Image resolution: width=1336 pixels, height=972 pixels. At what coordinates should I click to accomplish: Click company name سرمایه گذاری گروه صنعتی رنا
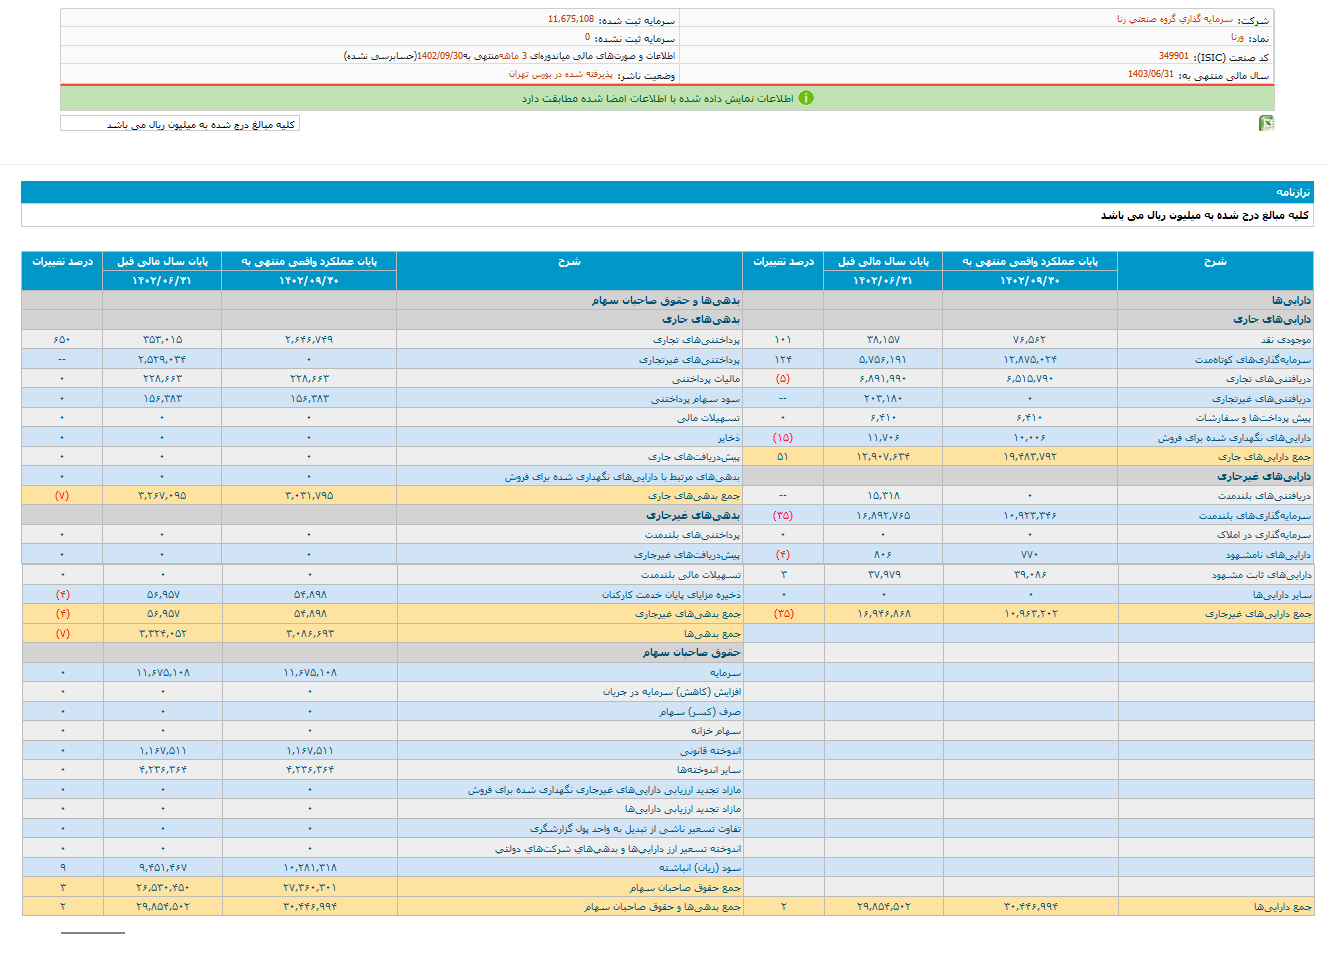1174,19
